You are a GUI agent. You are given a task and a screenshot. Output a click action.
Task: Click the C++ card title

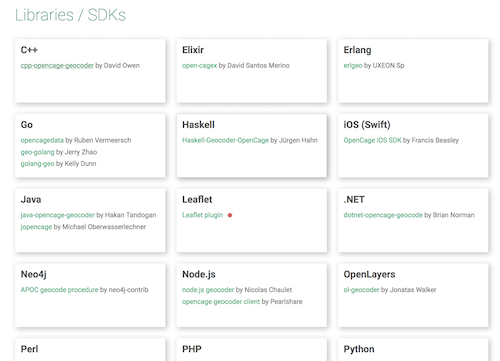29,50
